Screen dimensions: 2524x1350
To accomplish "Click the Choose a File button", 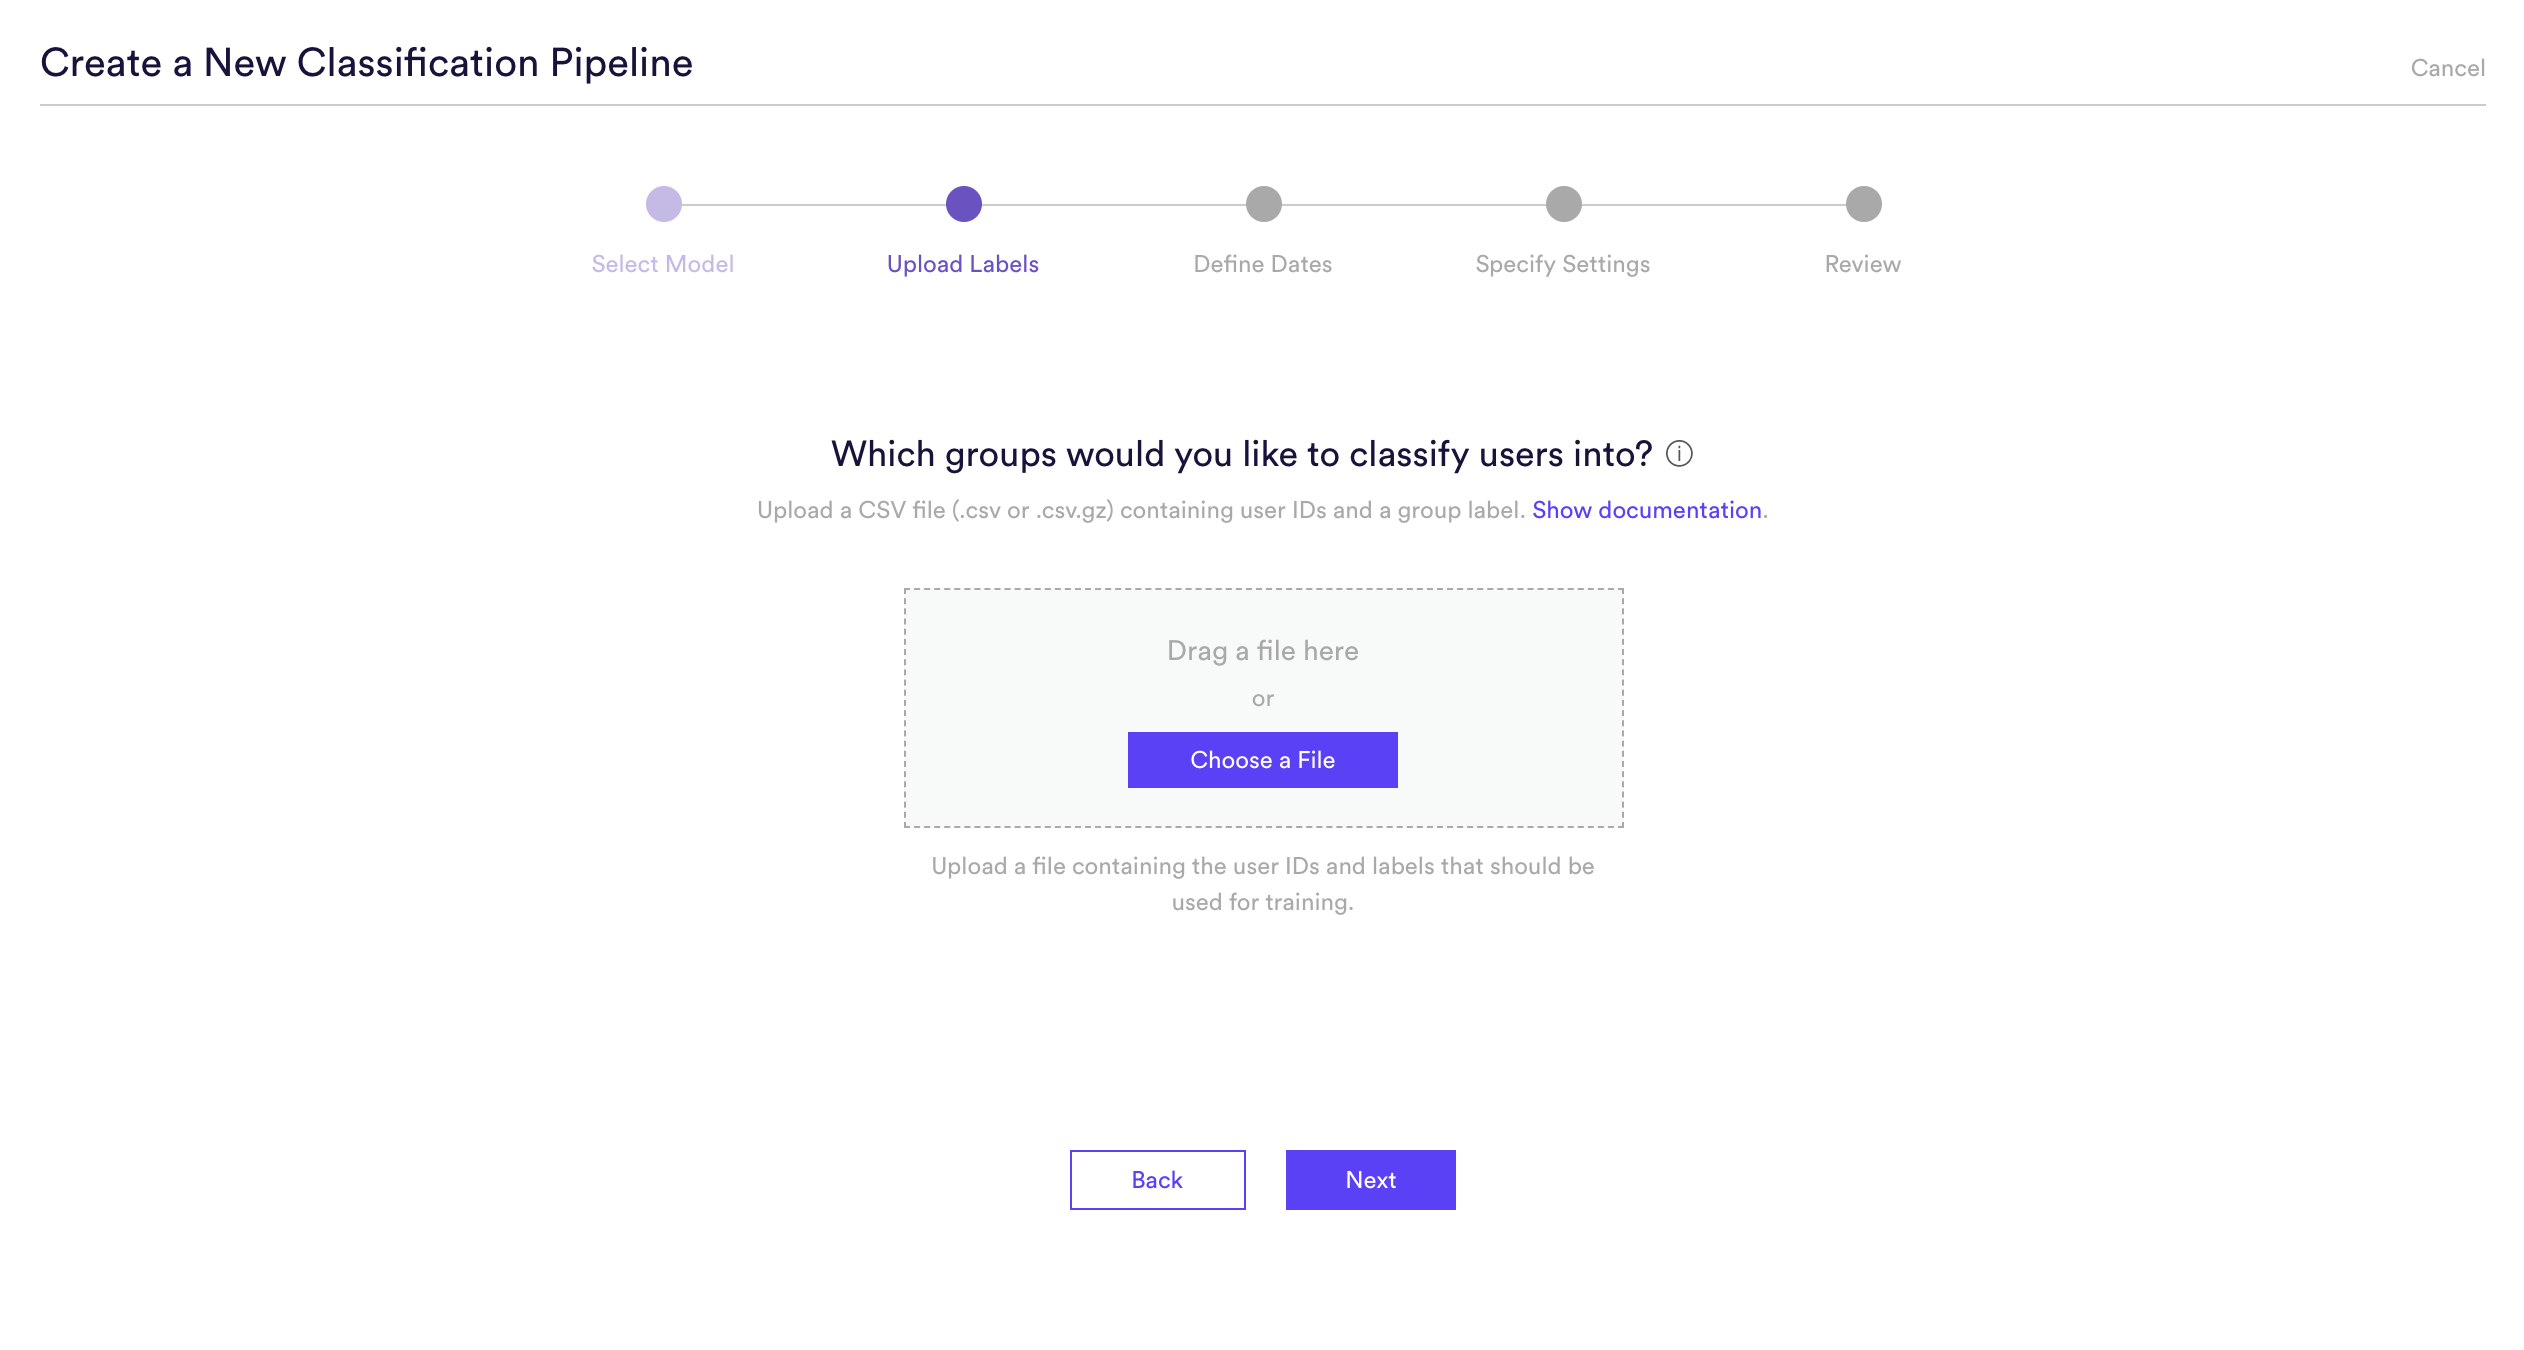I will [1263, 760].
